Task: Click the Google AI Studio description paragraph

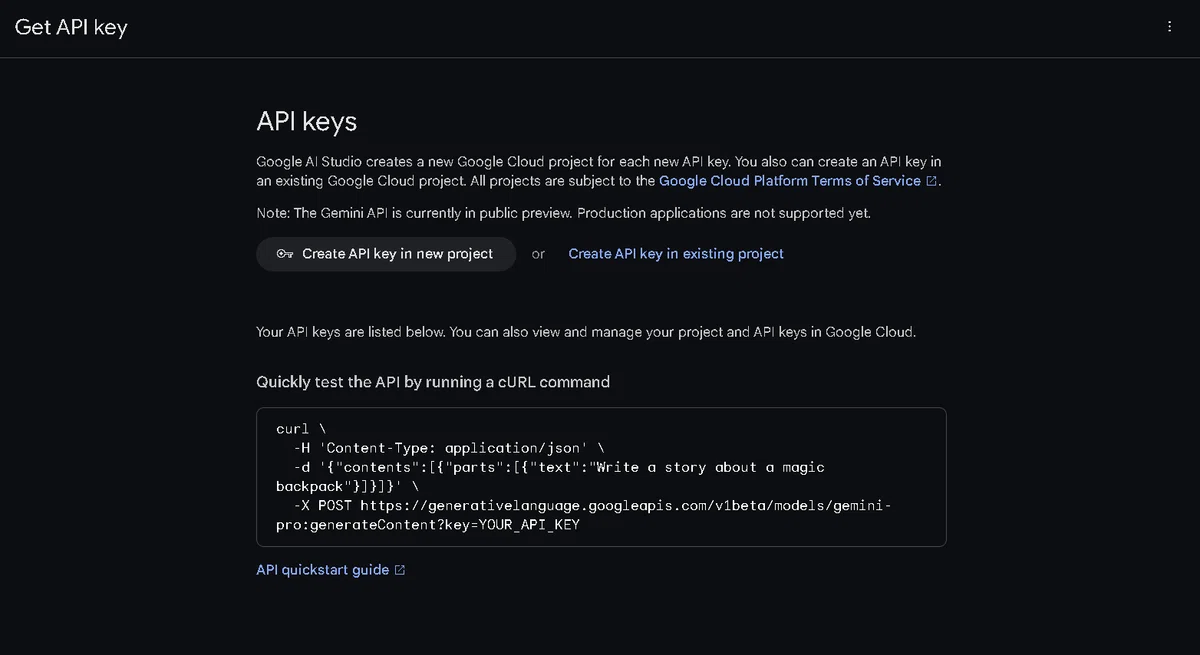Action: (x=600, y=171)
